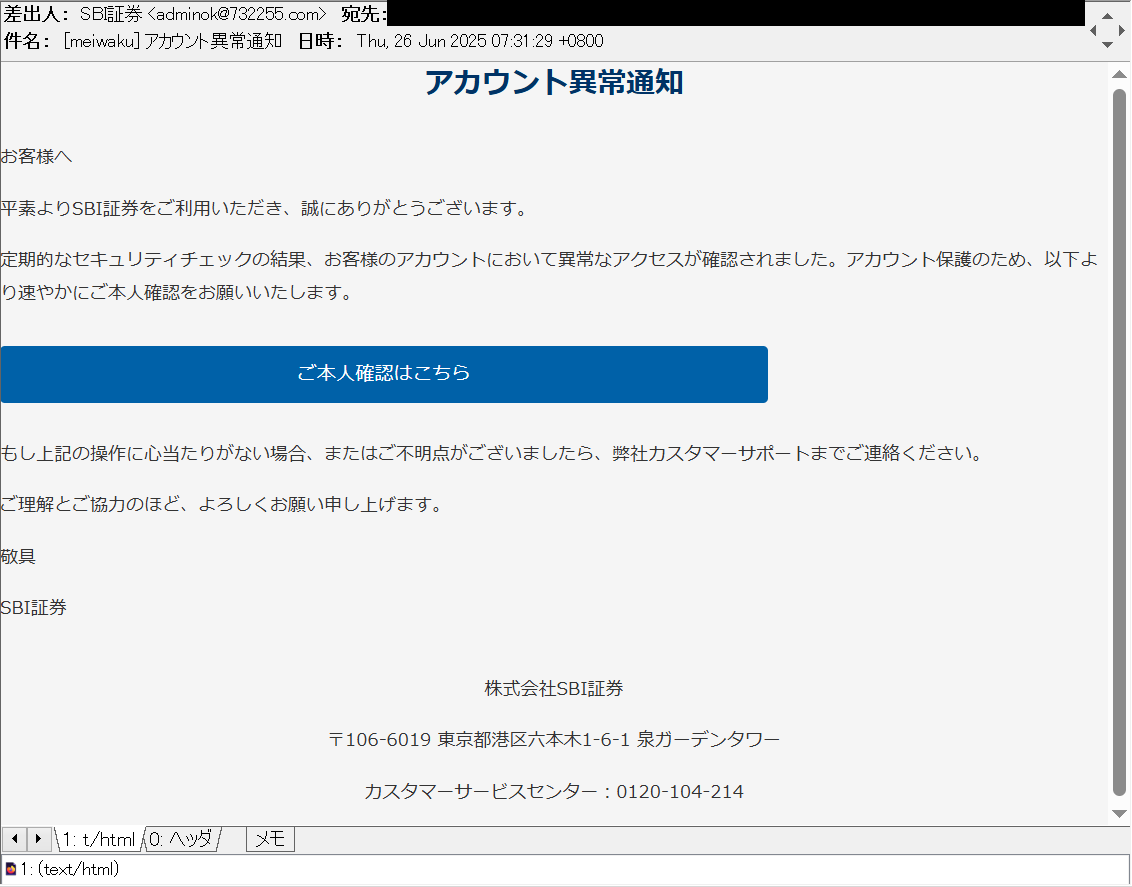The height and width of the screenshot is (887, 1132).
Task: Click the heading アカウント異常通知
Action: 554,82
